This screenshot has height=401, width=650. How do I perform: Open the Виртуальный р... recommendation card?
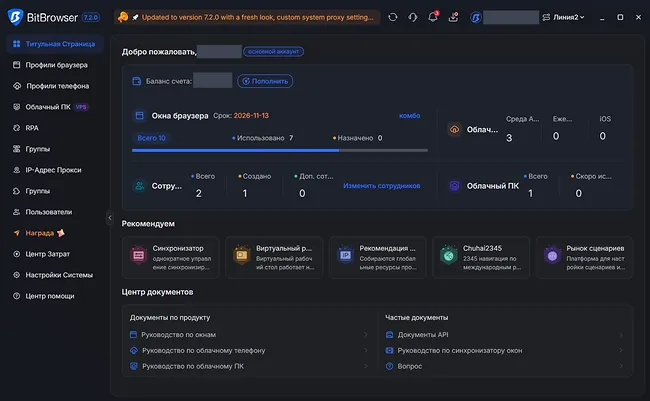[274, 257]
